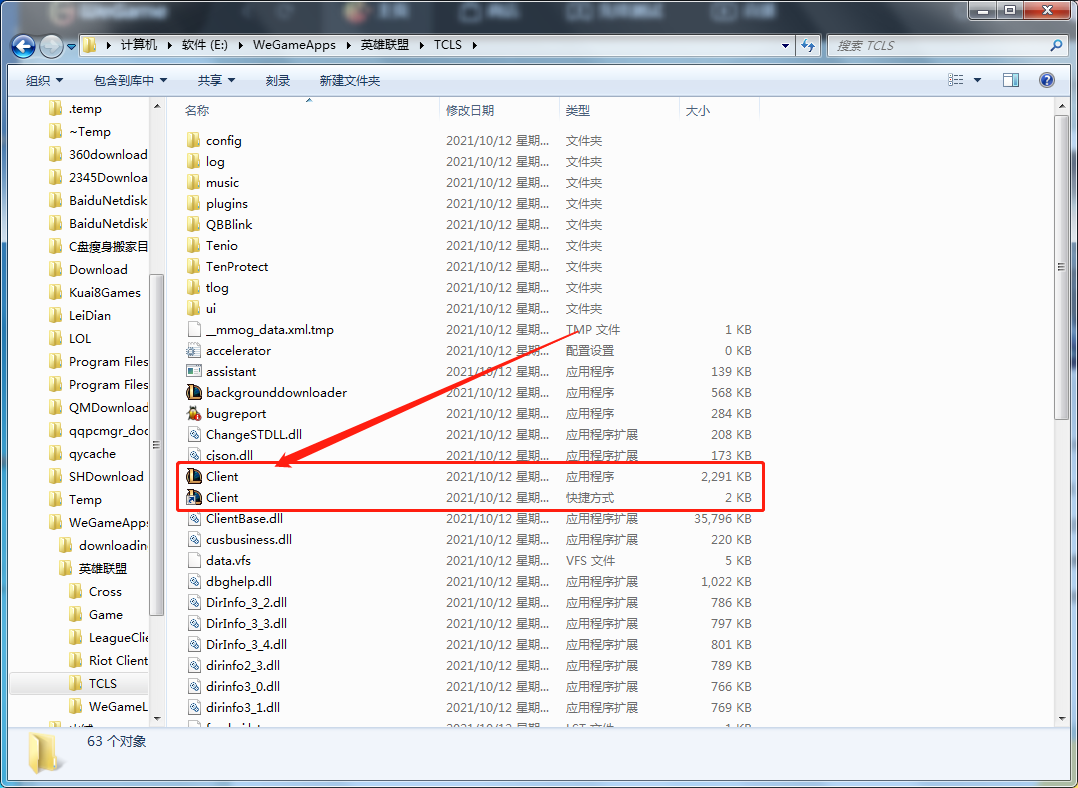
Task: Click the assistant application icon
Action: pos(194,372)
